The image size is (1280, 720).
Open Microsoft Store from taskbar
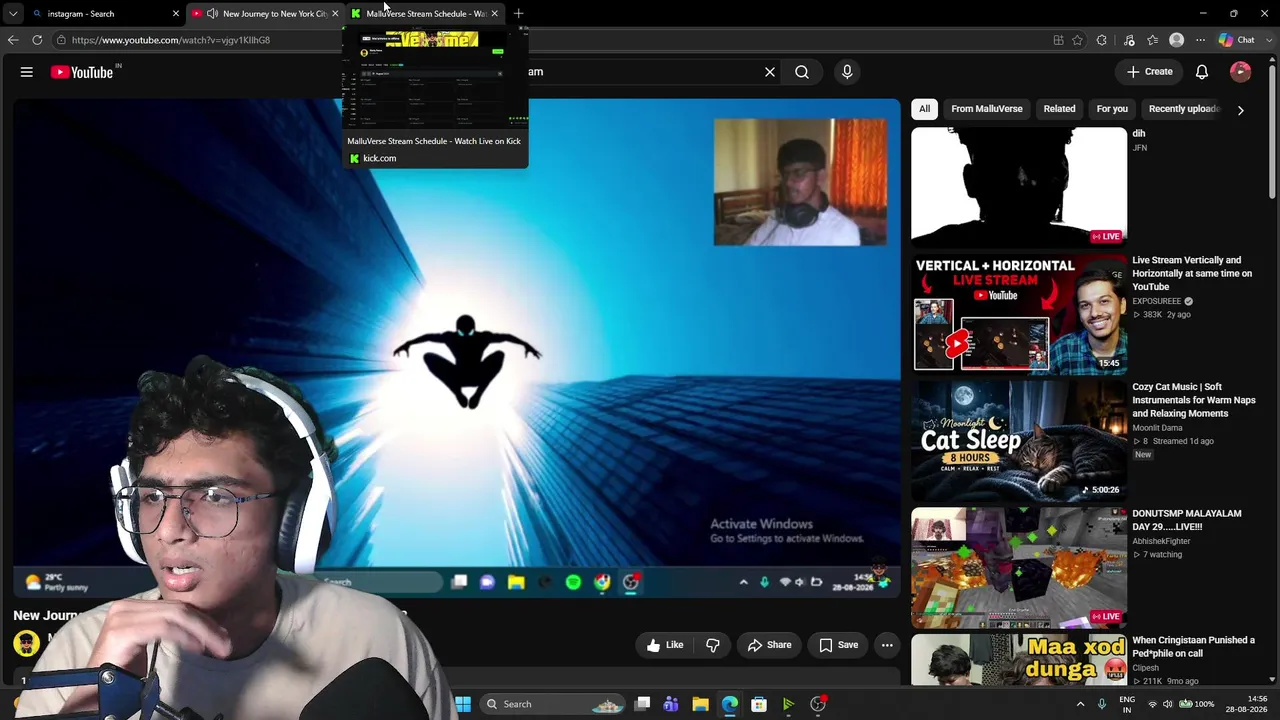click(x=759, y=704)
